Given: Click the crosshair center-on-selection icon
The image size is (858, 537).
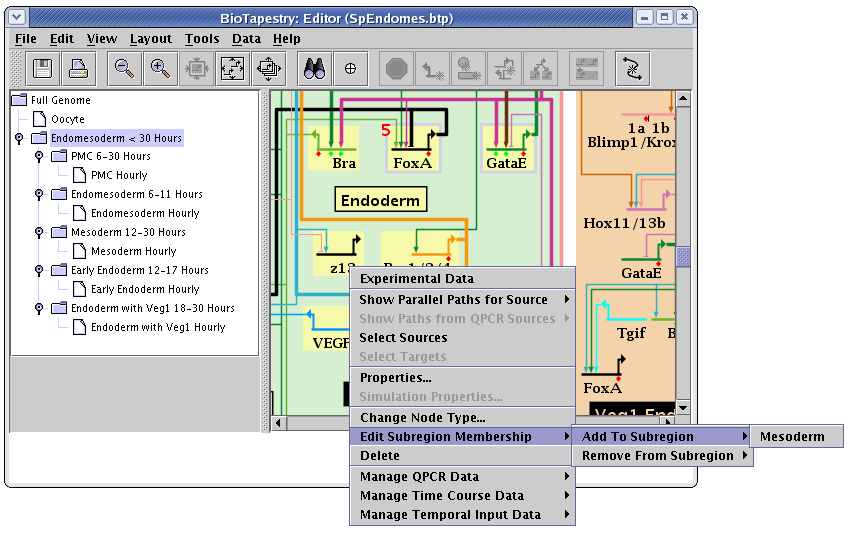Looking at the screenshot, I should [x=350, y=68].
